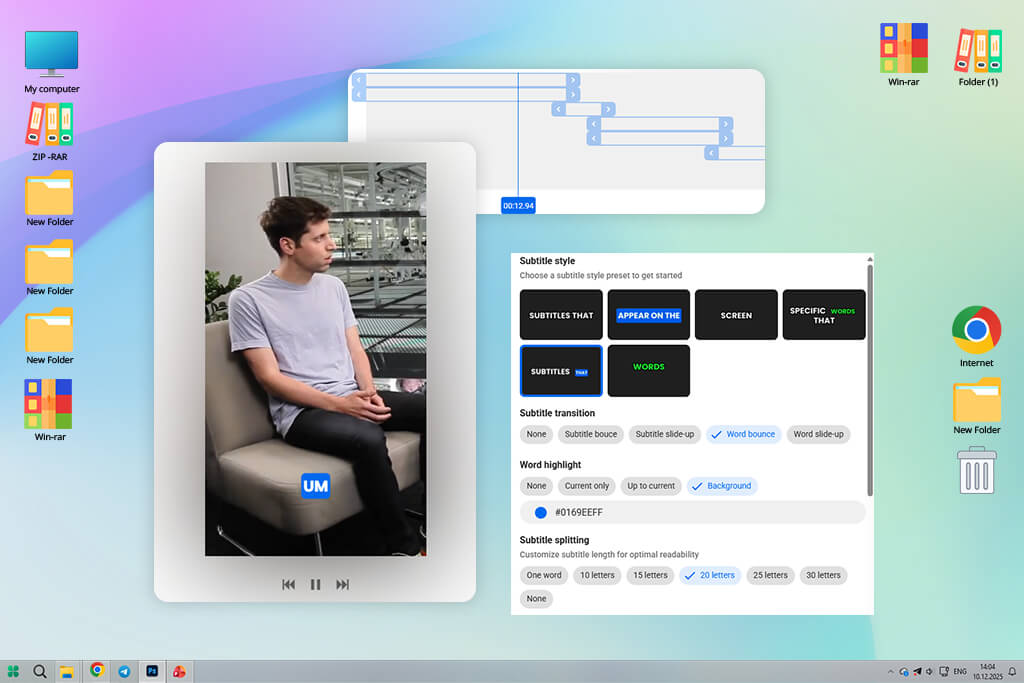Click the Telegram icon in the system tray

[917, 671]
